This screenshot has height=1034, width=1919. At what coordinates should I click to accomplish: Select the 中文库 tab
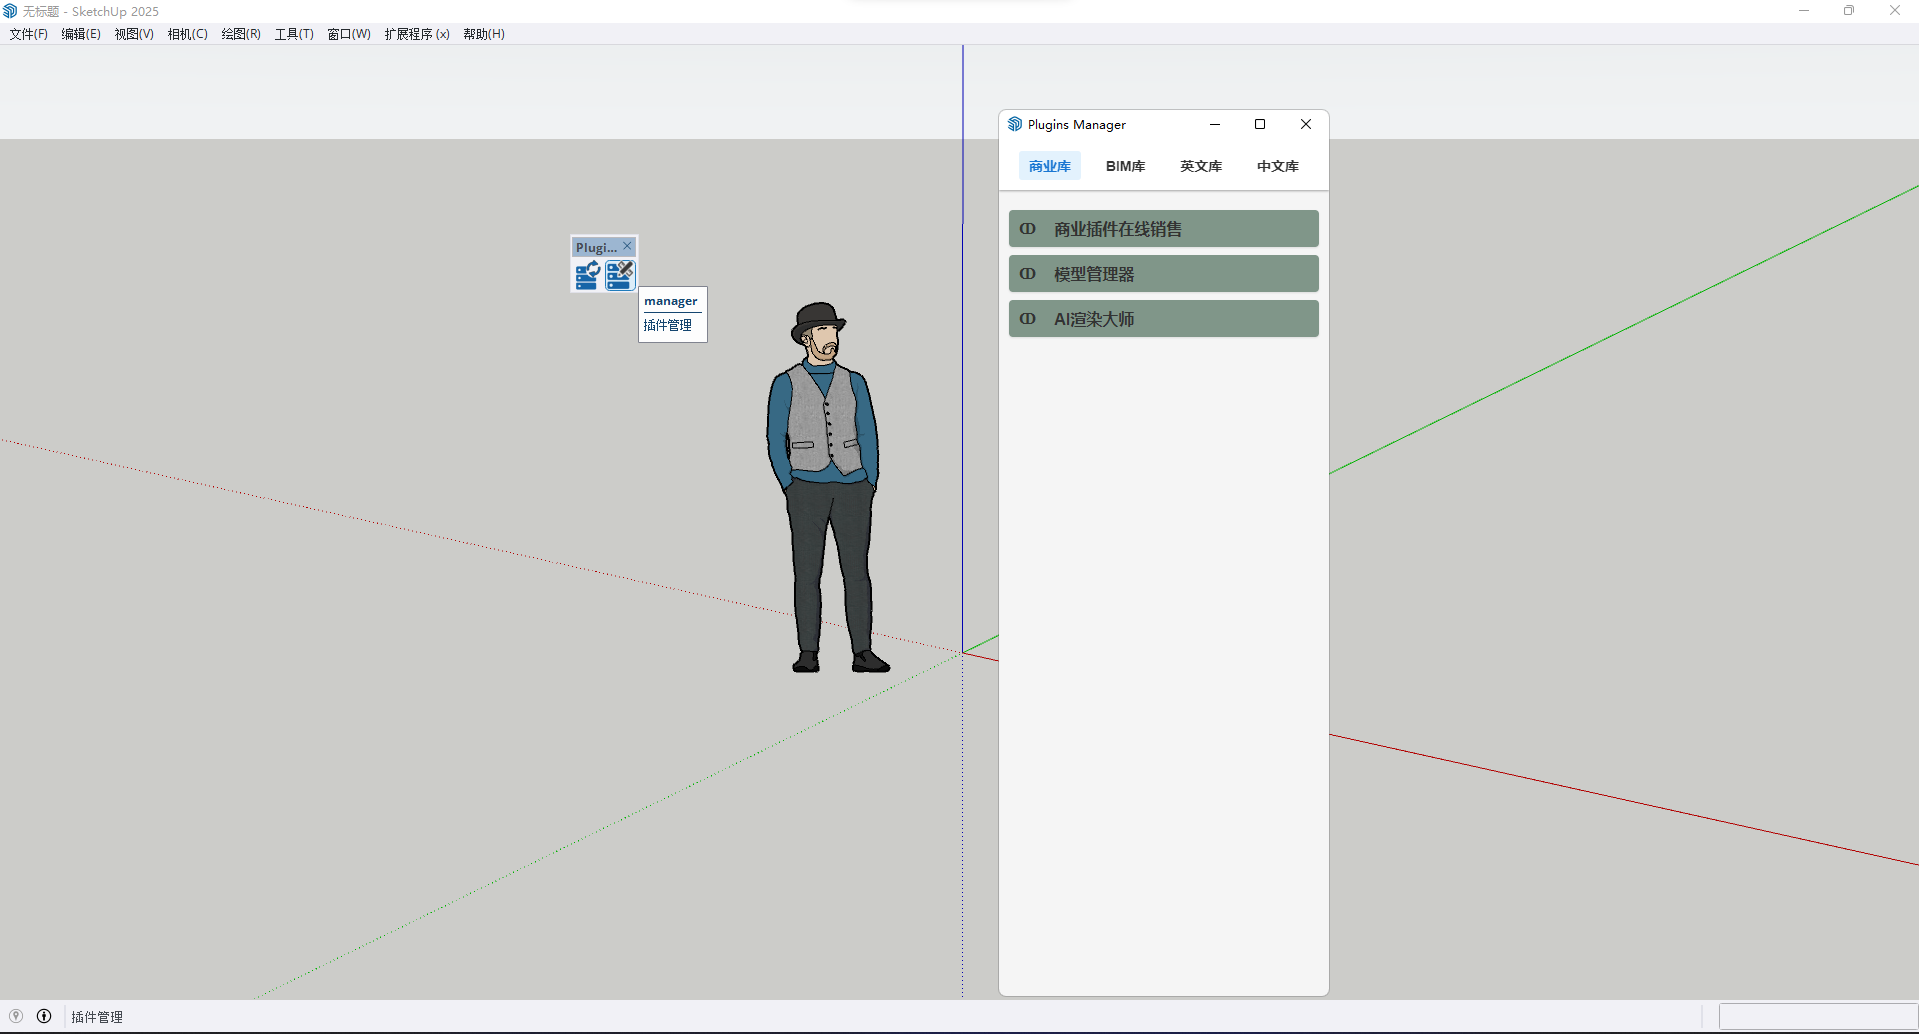coord(1277,166)
